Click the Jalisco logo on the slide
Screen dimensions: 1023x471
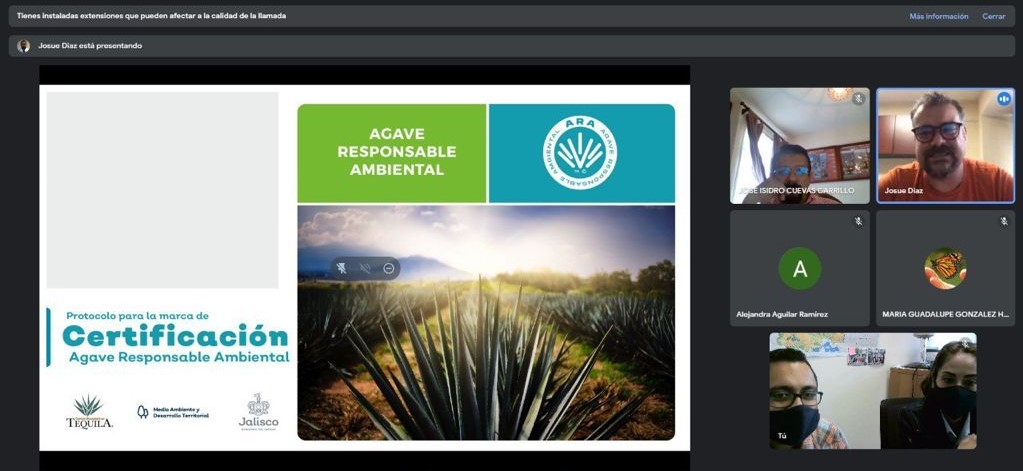tap(258, 412)
